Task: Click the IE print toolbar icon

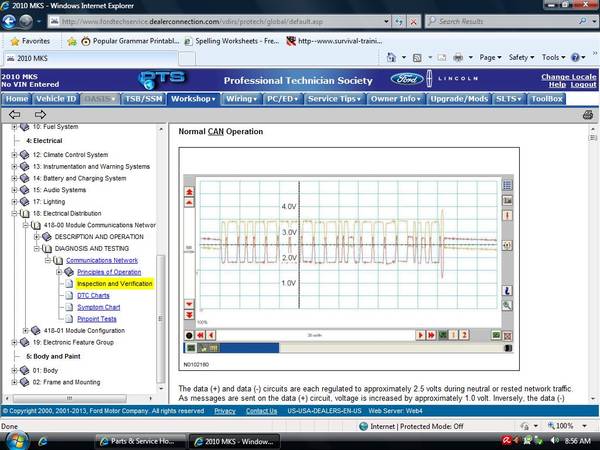Action: (458, 58)
